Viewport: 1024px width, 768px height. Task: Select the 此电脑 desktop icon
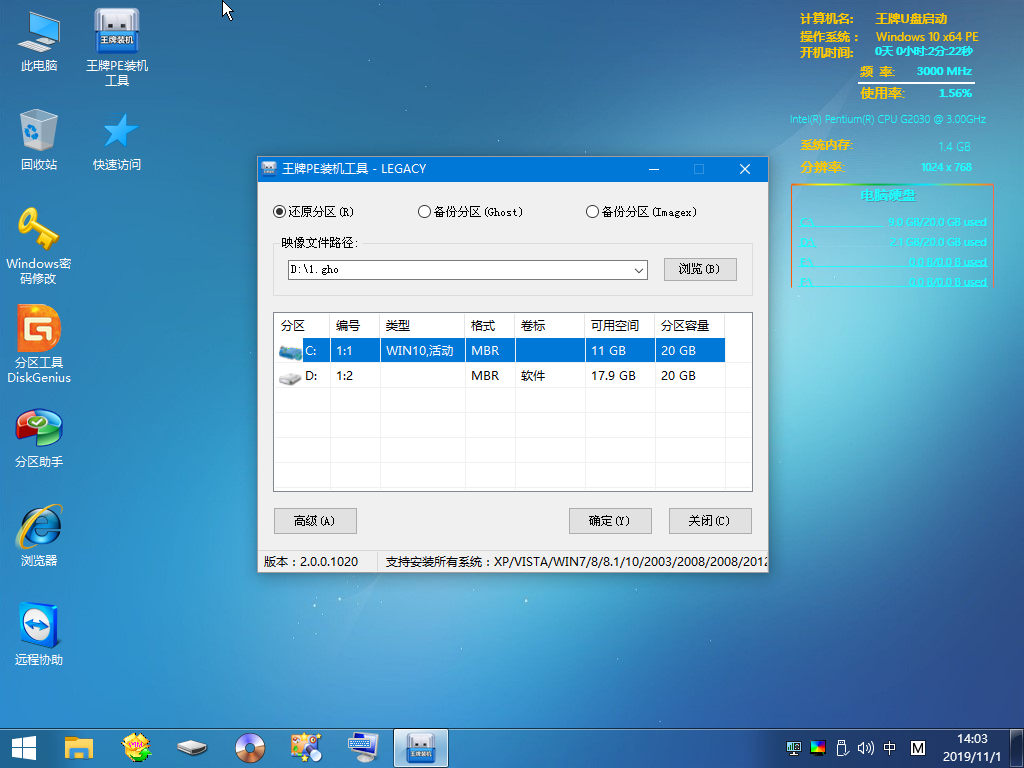[39, 40]
